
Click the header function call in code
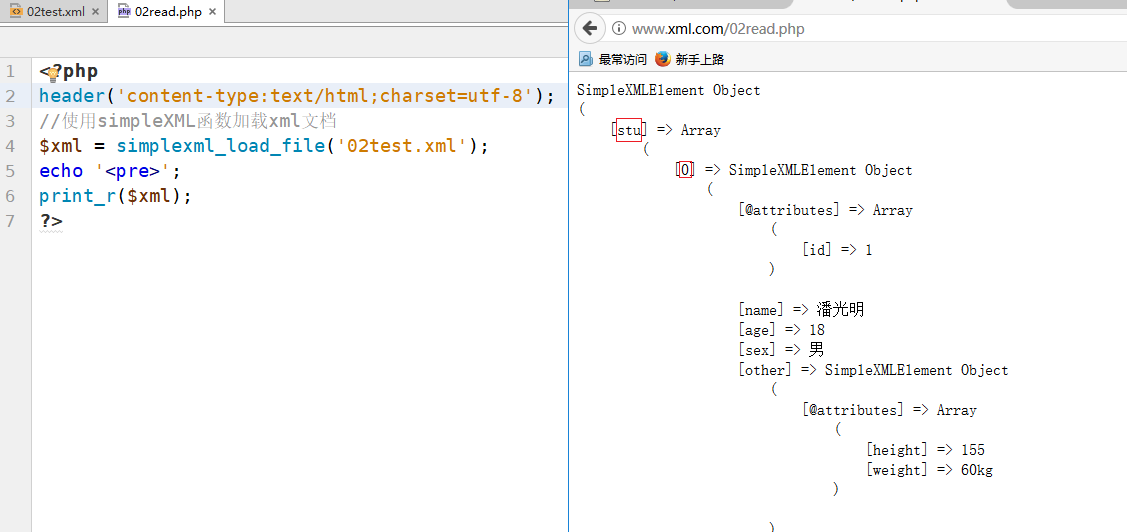coord(72,96)
